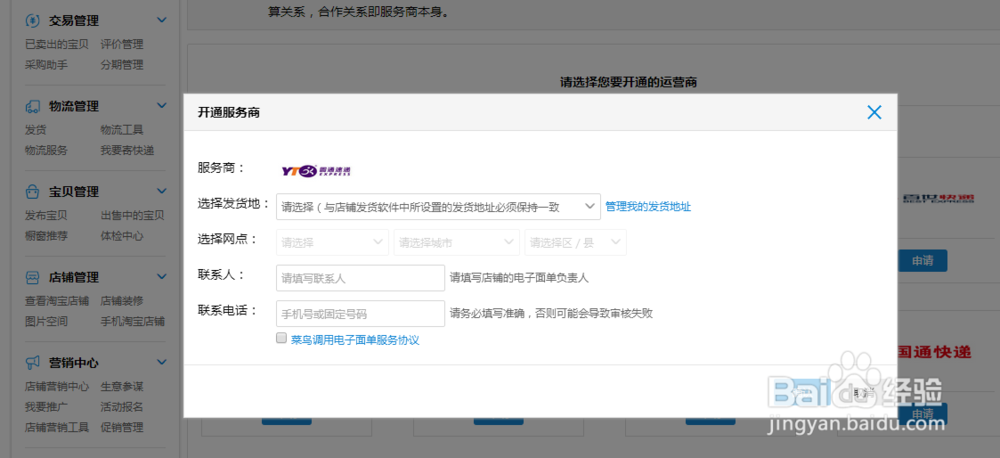The image size is (1000, 458).
Task: Click the YTO 圆通速递 logo
Action: point(316,170)
